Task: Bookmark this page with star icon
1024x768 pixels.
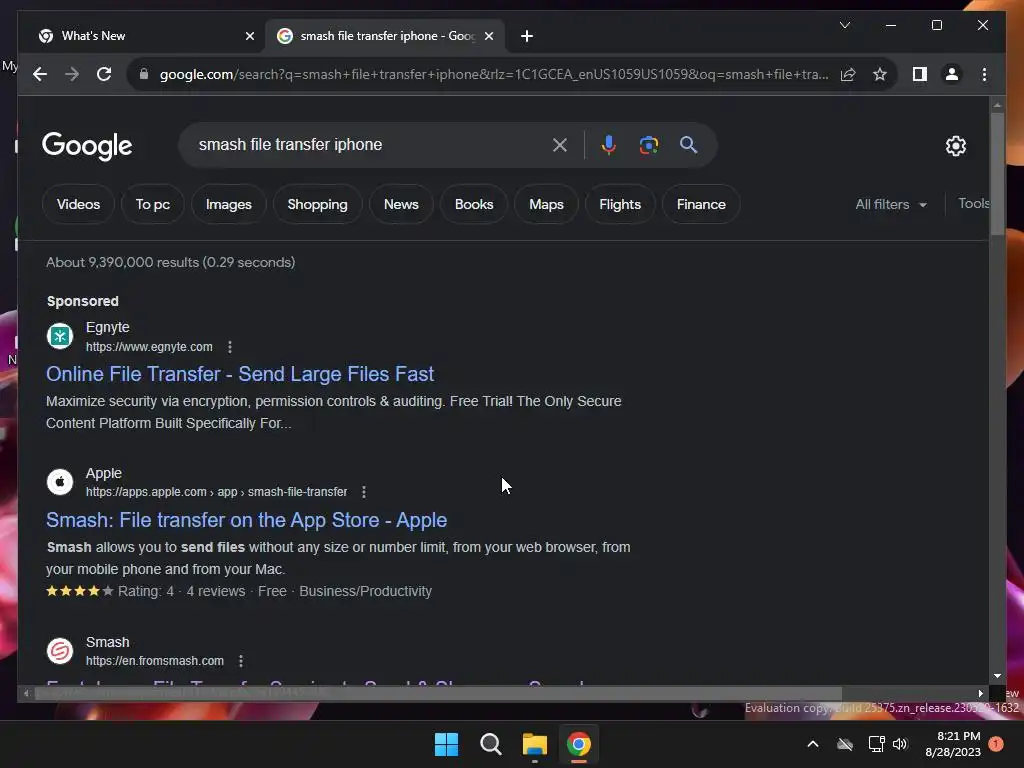Action: (880, 74)
